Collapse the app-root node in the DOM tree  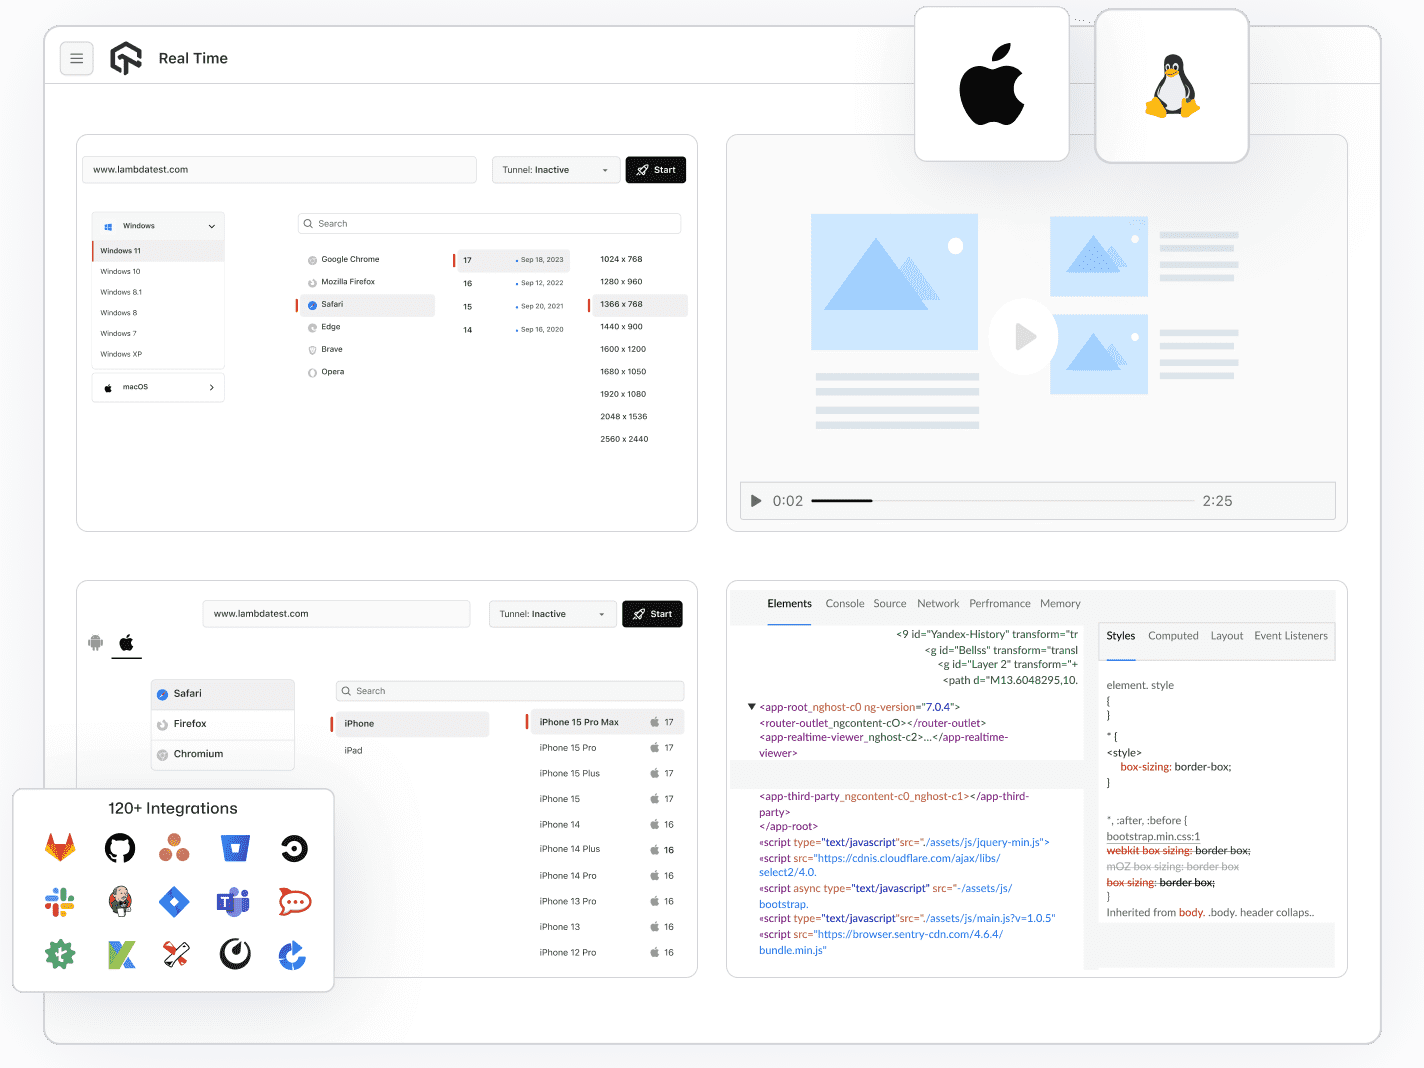click(x=752, y=707)
